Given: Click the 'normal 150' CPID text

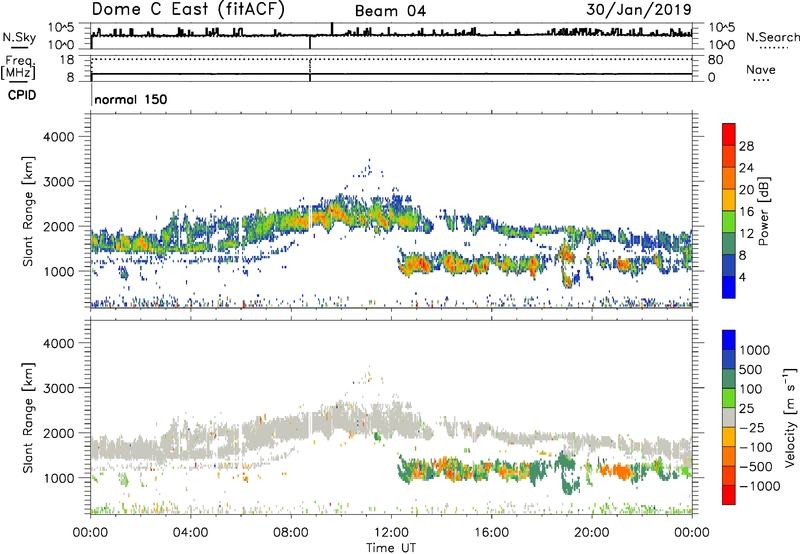Looking at the screenshot, I should pos(131,99).
